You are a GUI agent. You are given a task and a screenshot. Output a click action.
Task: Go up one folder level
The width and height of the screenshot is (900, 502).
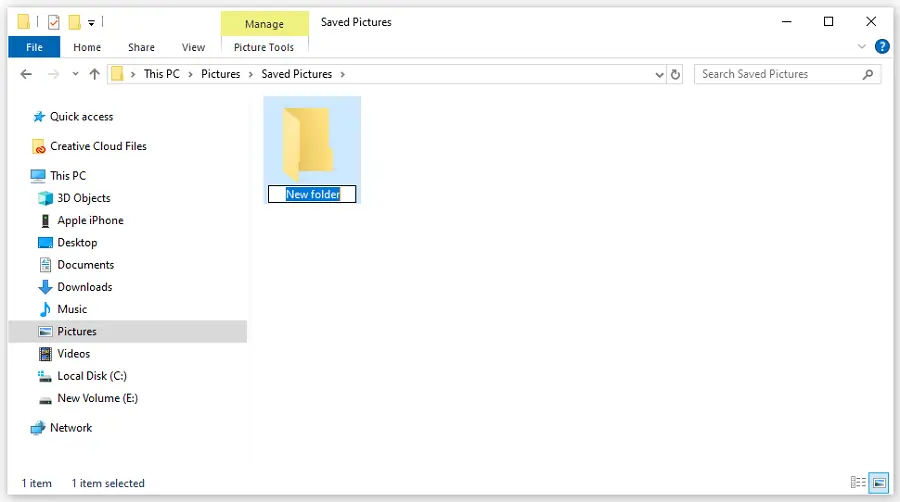95,74
